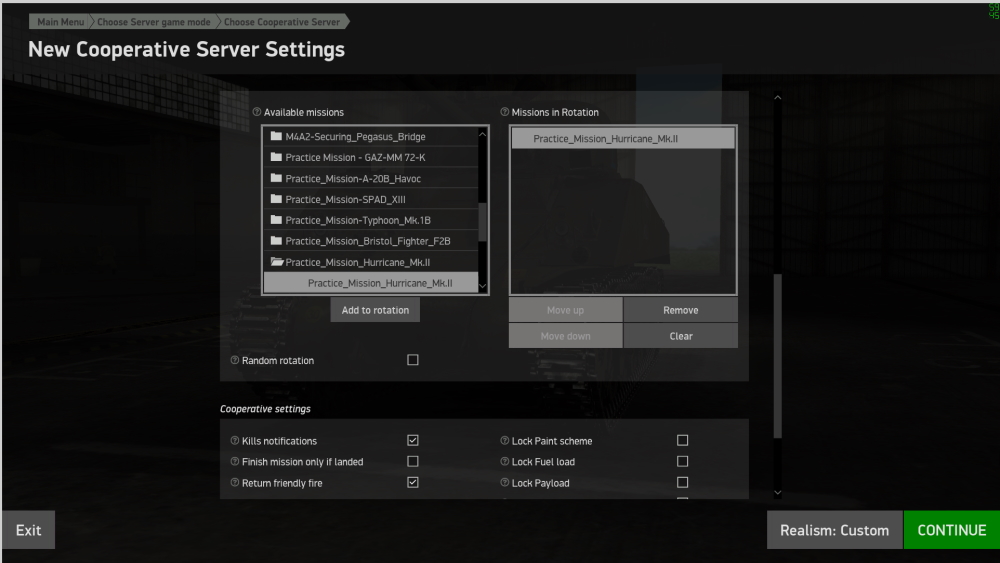Click the help icon beside Lock Paint scheme
The width and height of the screenshot is (1000, 563).
tap(505, 441)
